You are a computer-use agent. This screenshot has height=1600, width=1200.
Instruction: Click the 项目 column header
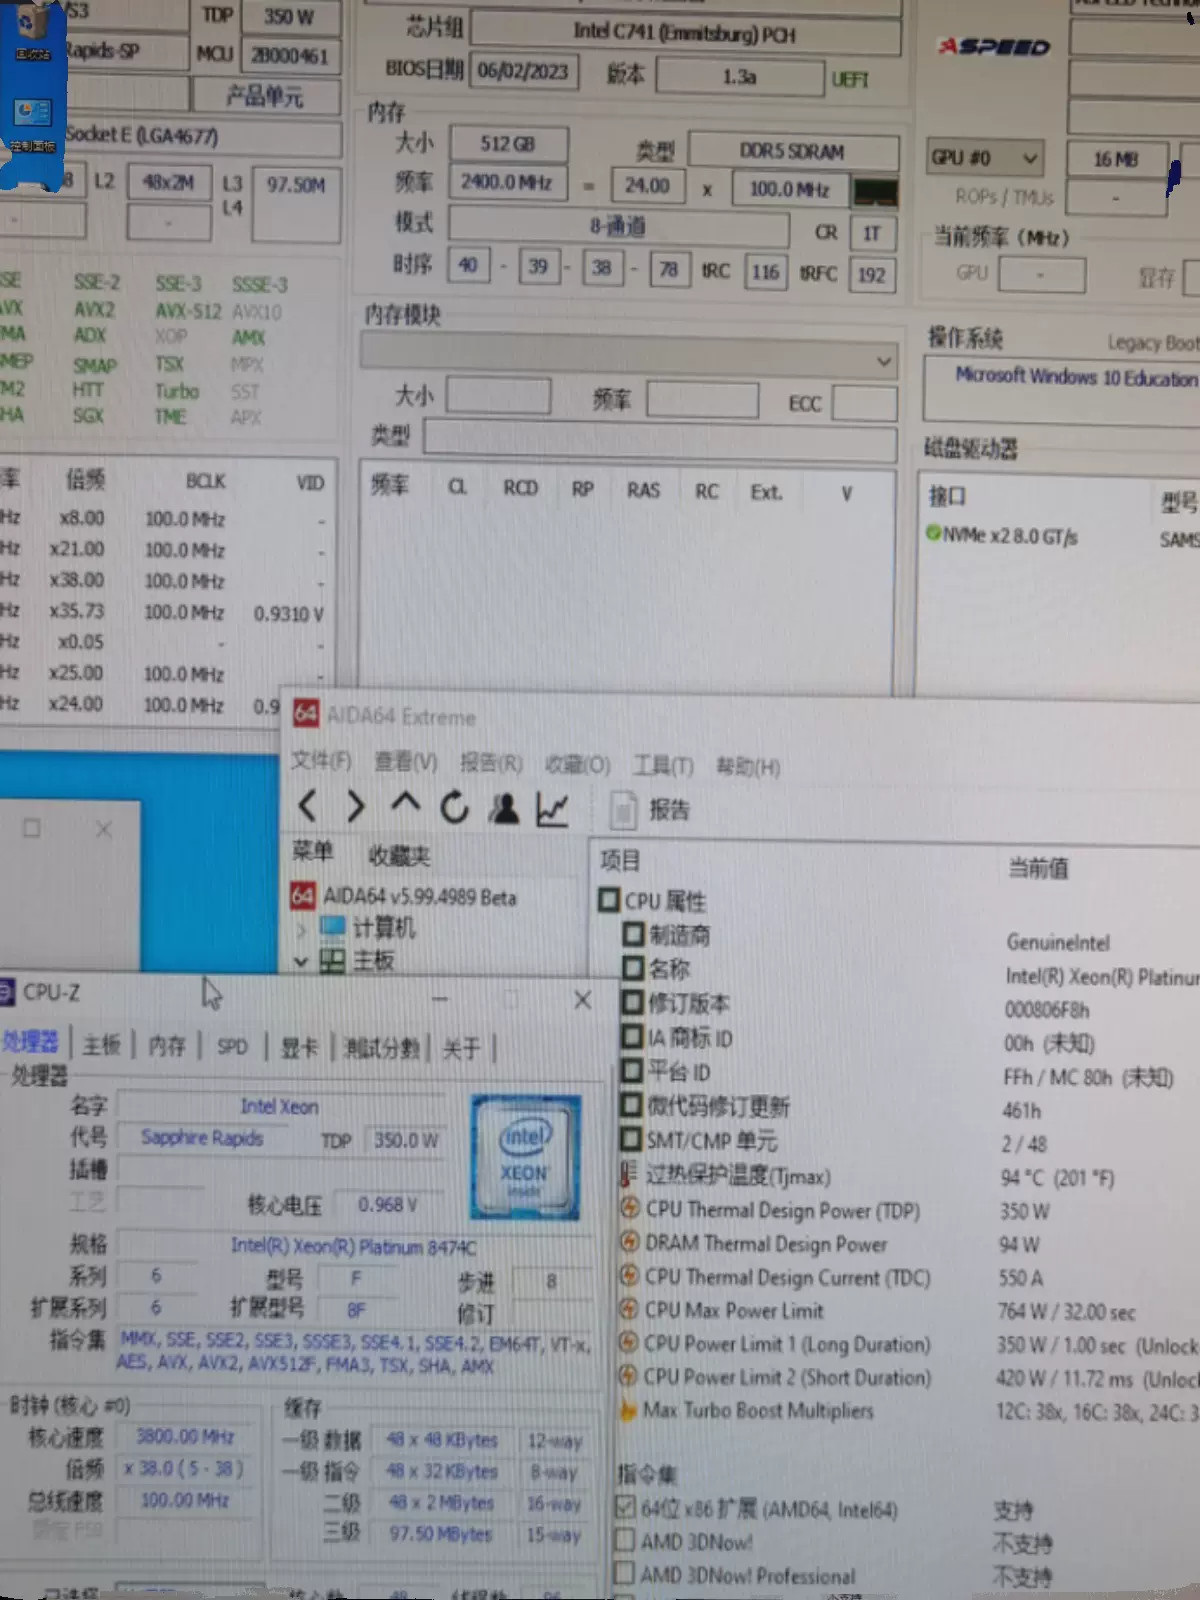(620, 860)
